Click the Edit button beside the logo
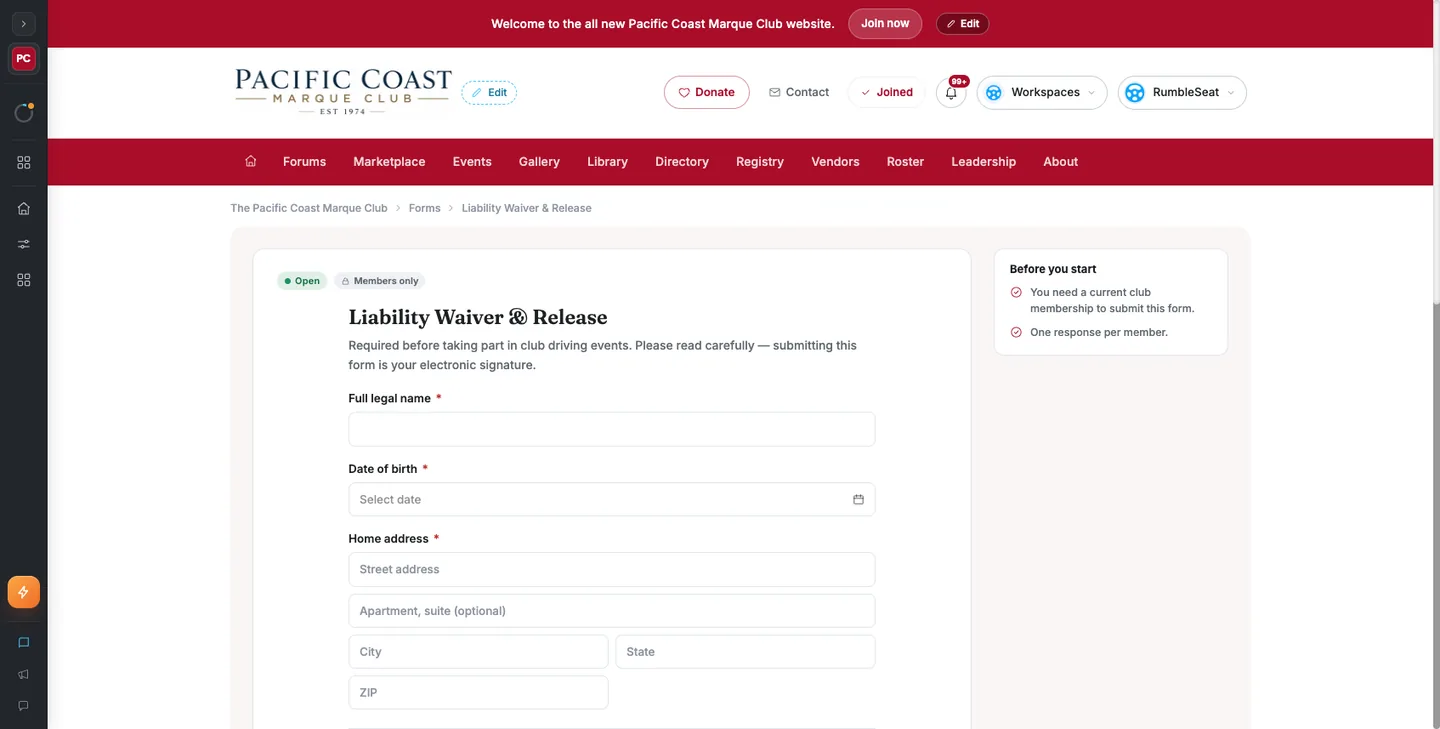 (489, 92)
